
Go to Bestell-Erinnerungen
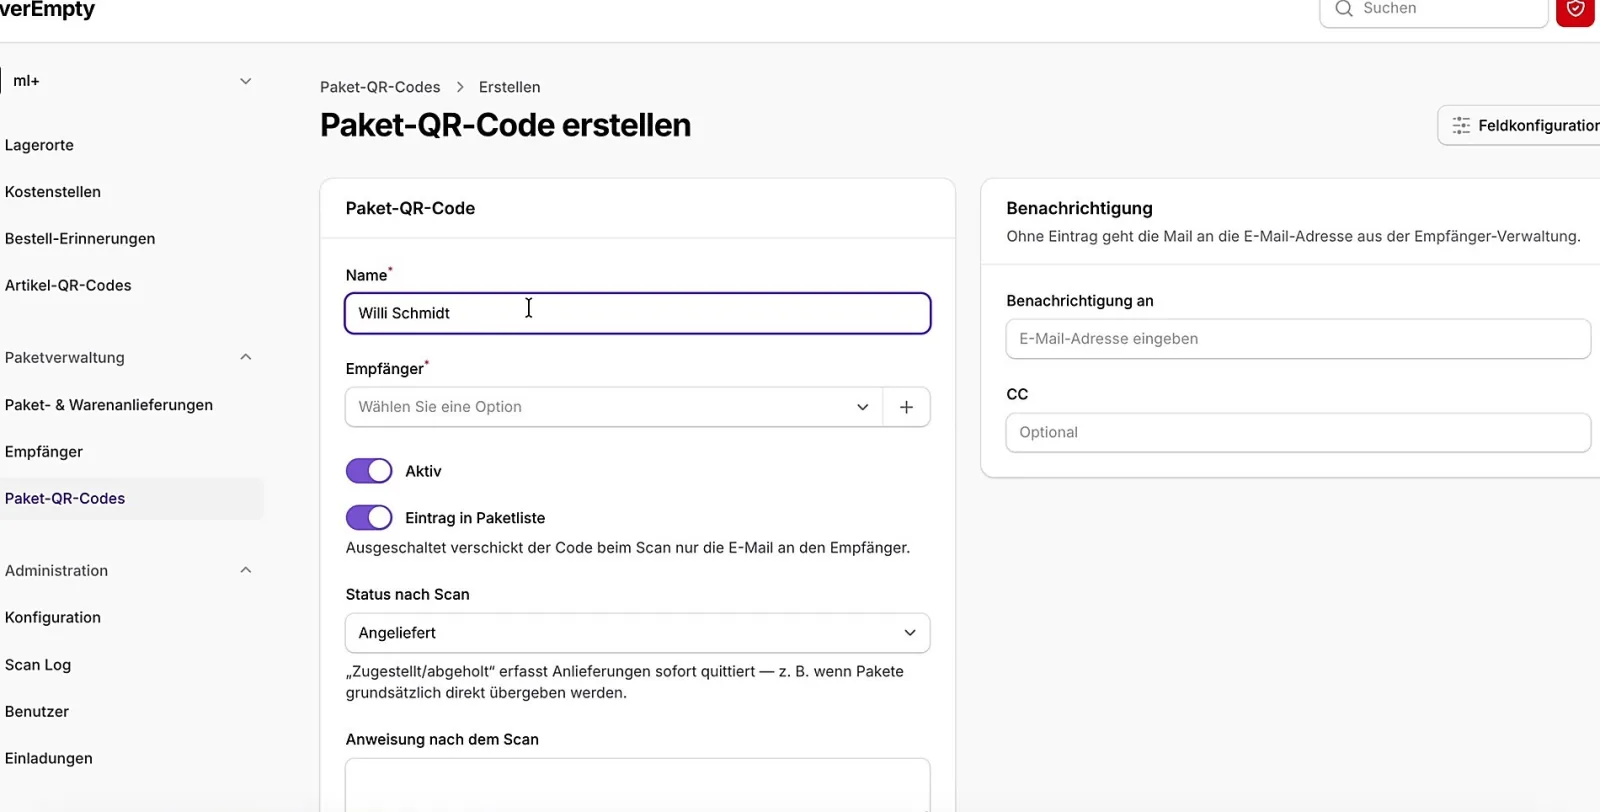80,239
